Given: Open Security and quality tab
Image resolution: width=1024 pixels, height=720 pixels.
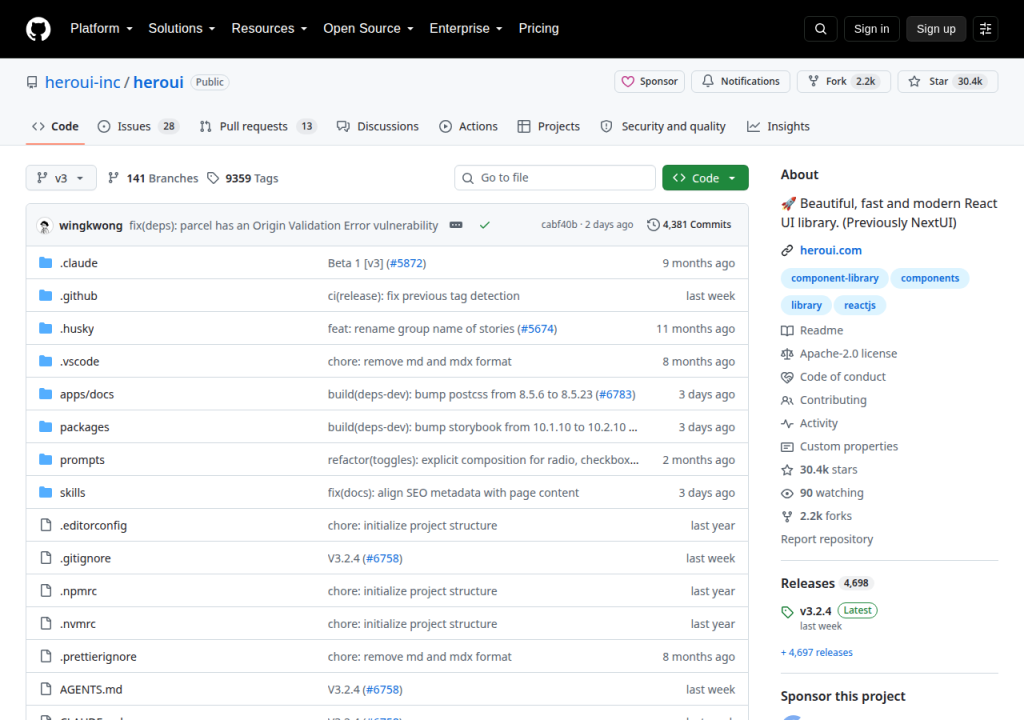Looking at the screenshot, I should 663,127.
